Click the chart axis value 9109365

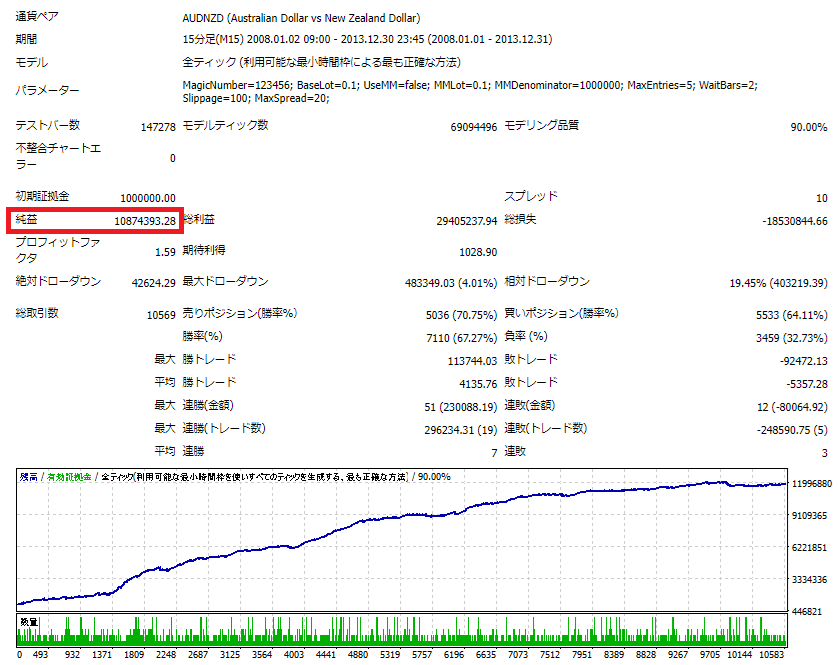click(809, 516)
